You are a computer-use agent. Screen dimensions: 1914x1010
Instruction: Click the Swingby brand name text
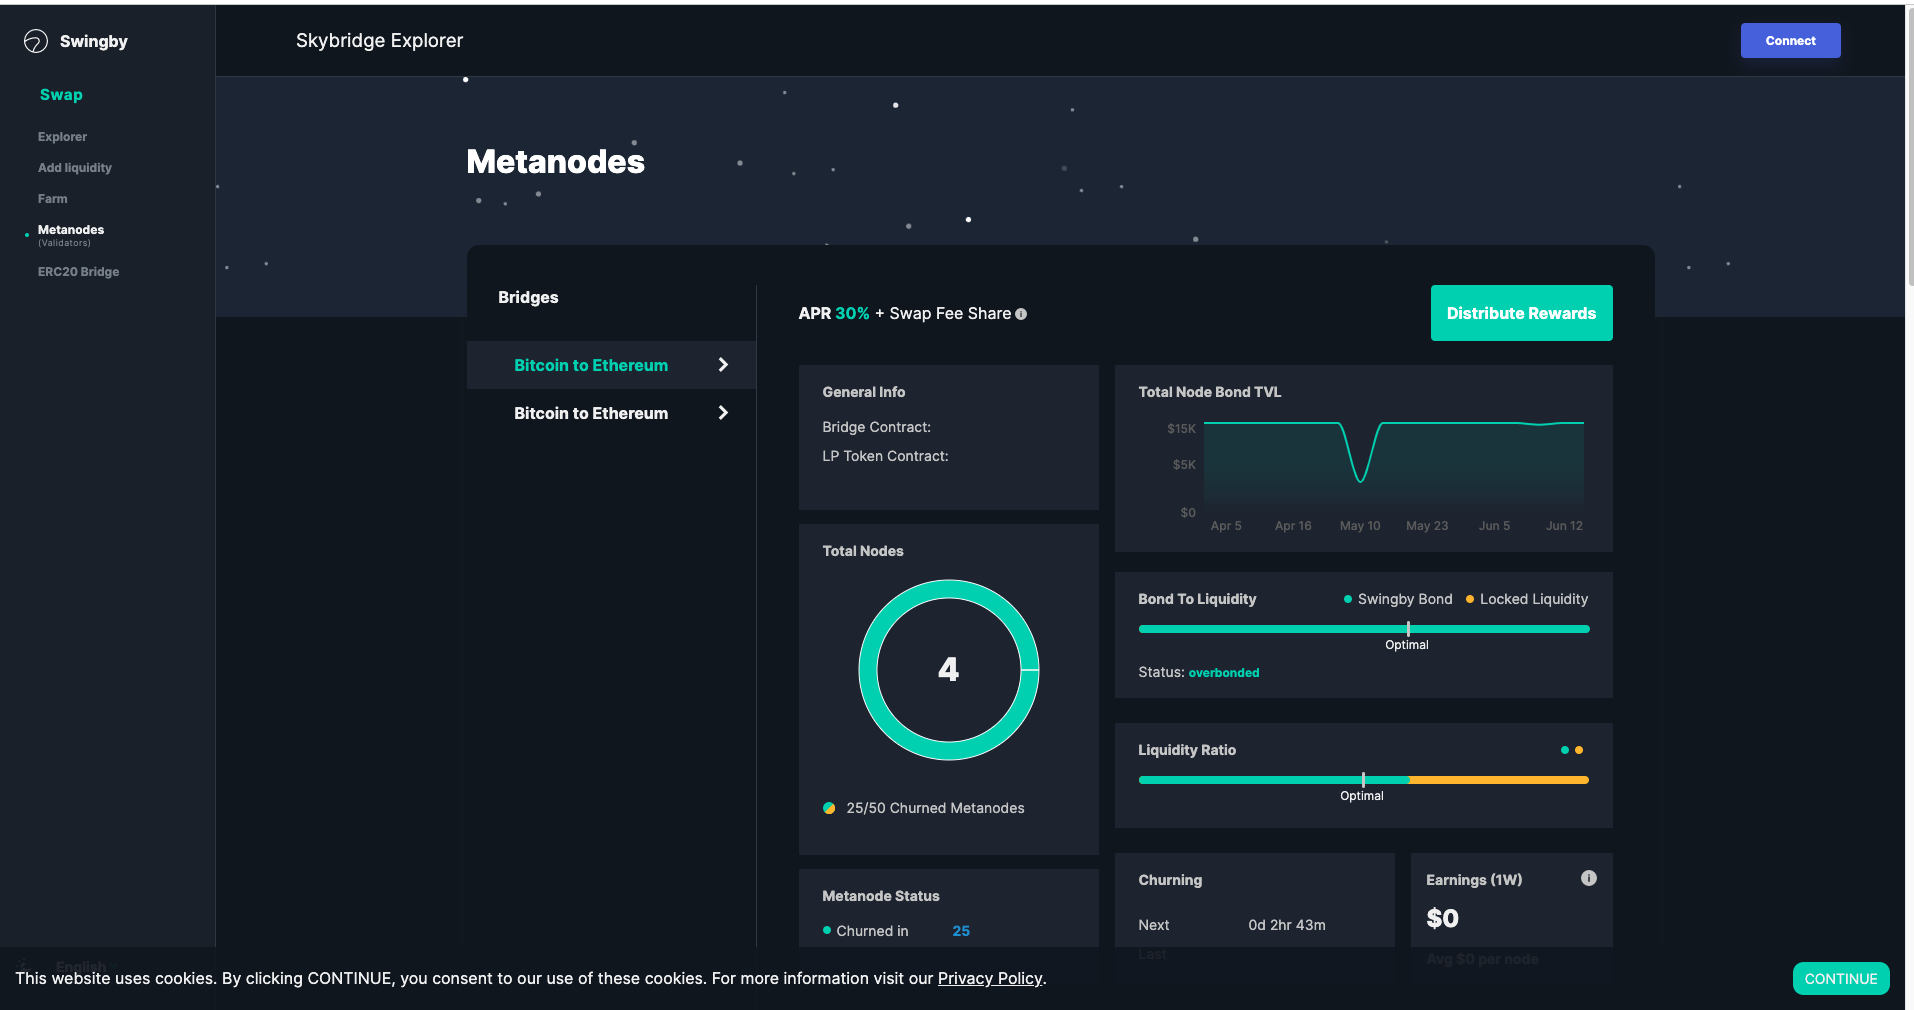[94, 41]
